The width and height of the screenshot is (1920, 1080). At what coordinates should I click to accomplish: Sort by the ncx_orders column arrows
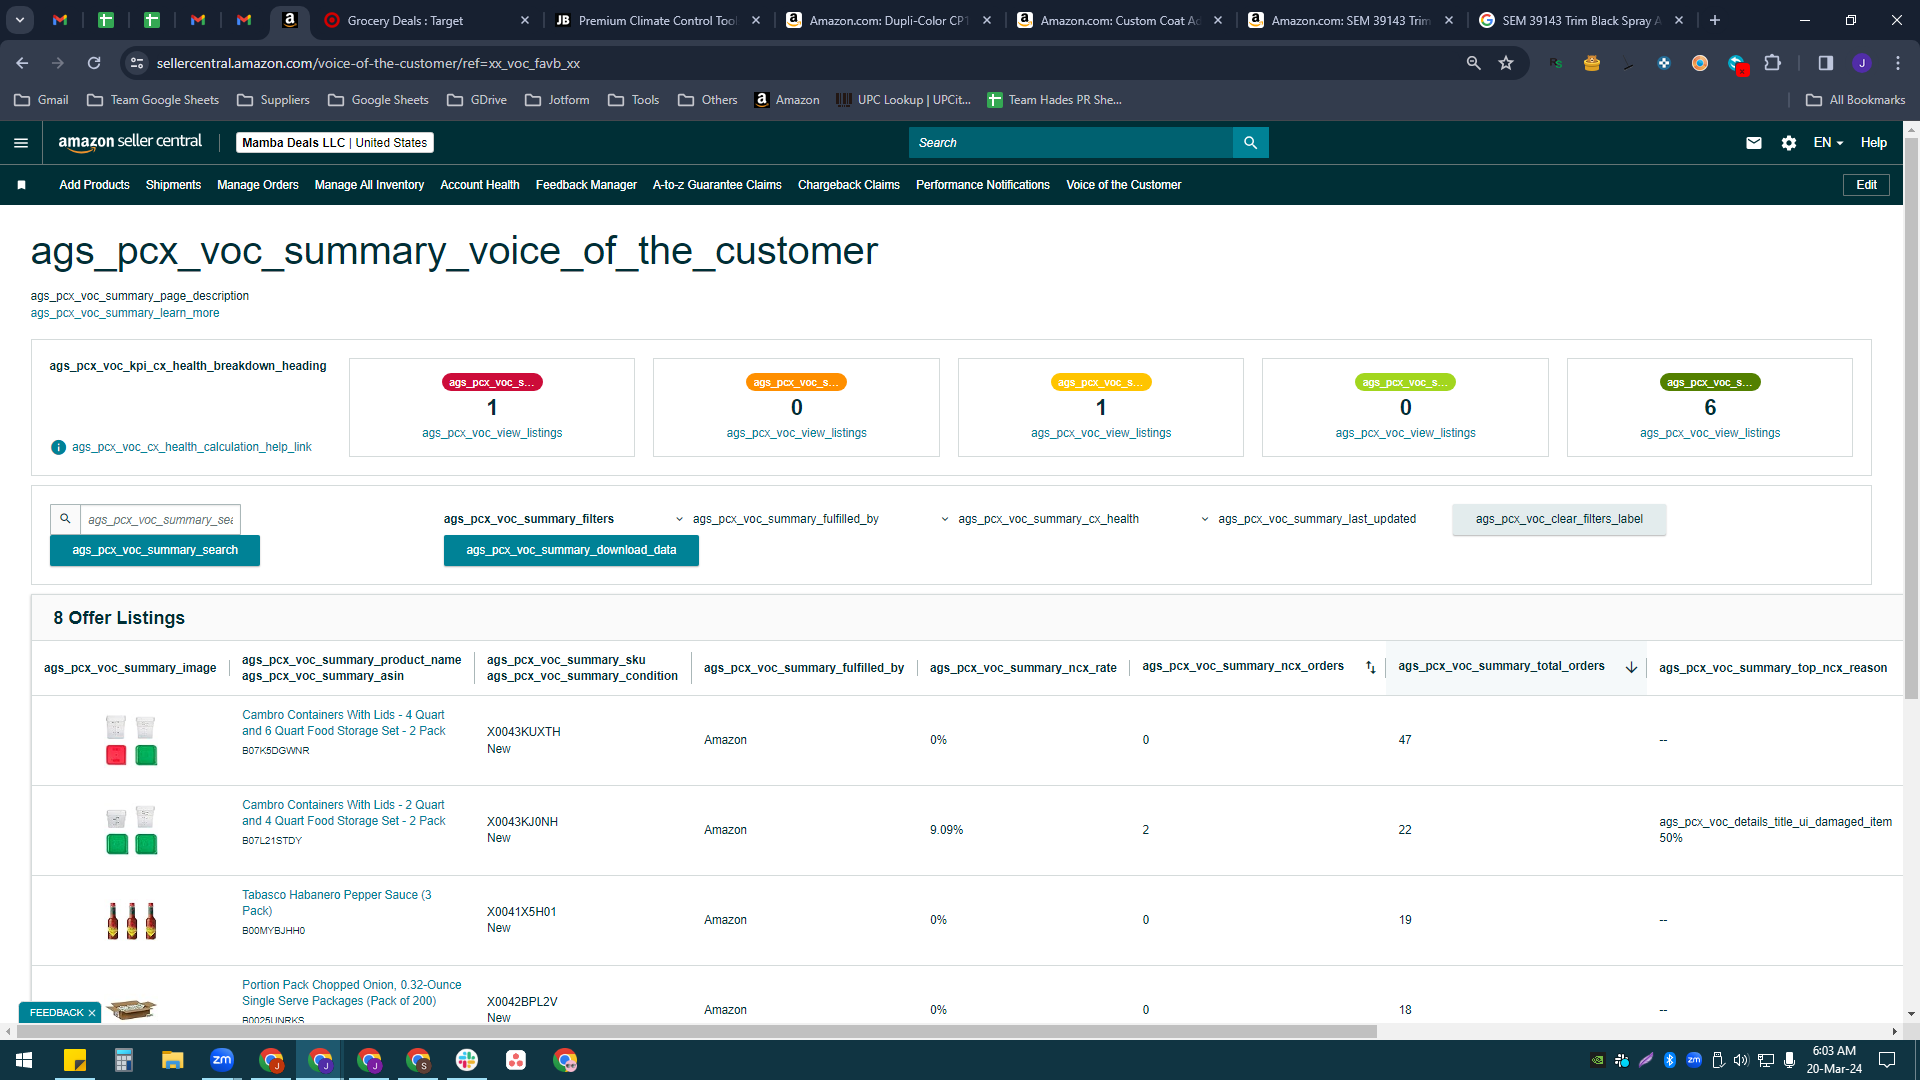tap(1370, 667)
